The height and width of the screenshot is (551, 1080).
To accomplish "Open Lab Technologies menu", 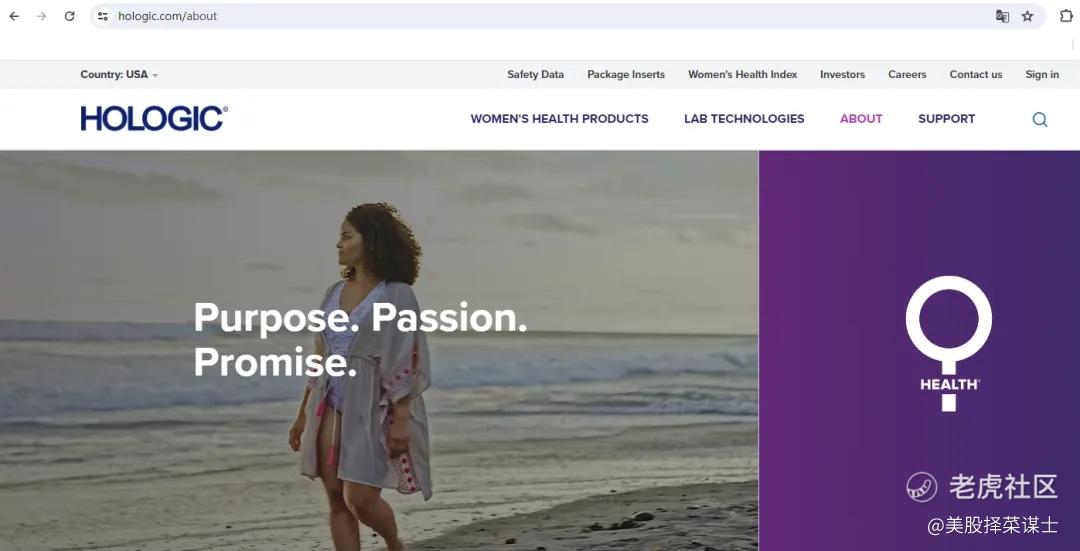I will pos(744,118).
